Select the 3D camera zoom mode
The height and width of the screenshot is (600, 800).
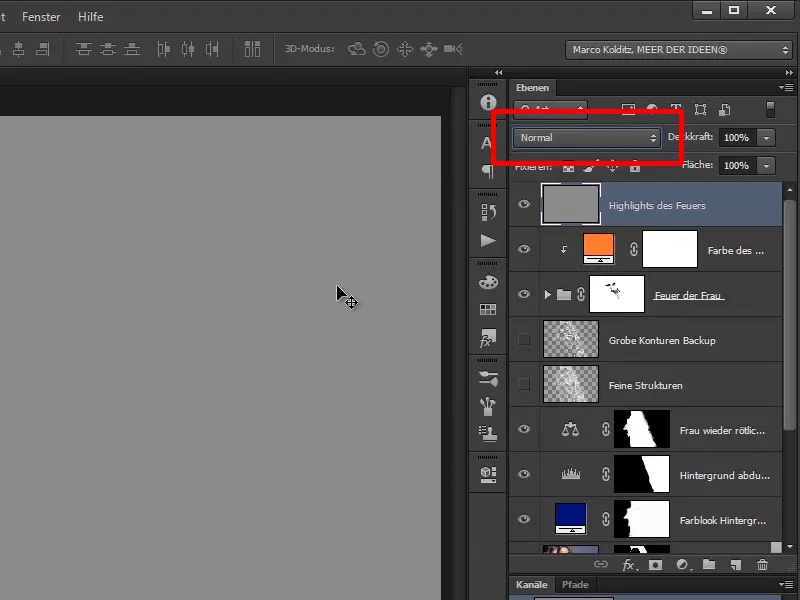pyautogui.click(x=453, y=49)
